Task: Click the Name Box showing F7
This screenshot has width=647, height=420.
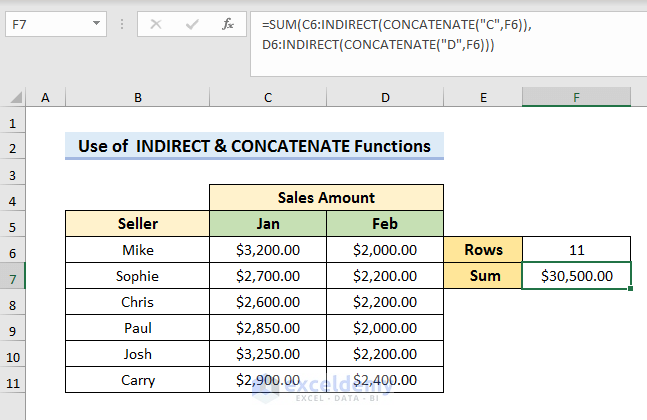Action: point(45,22)
